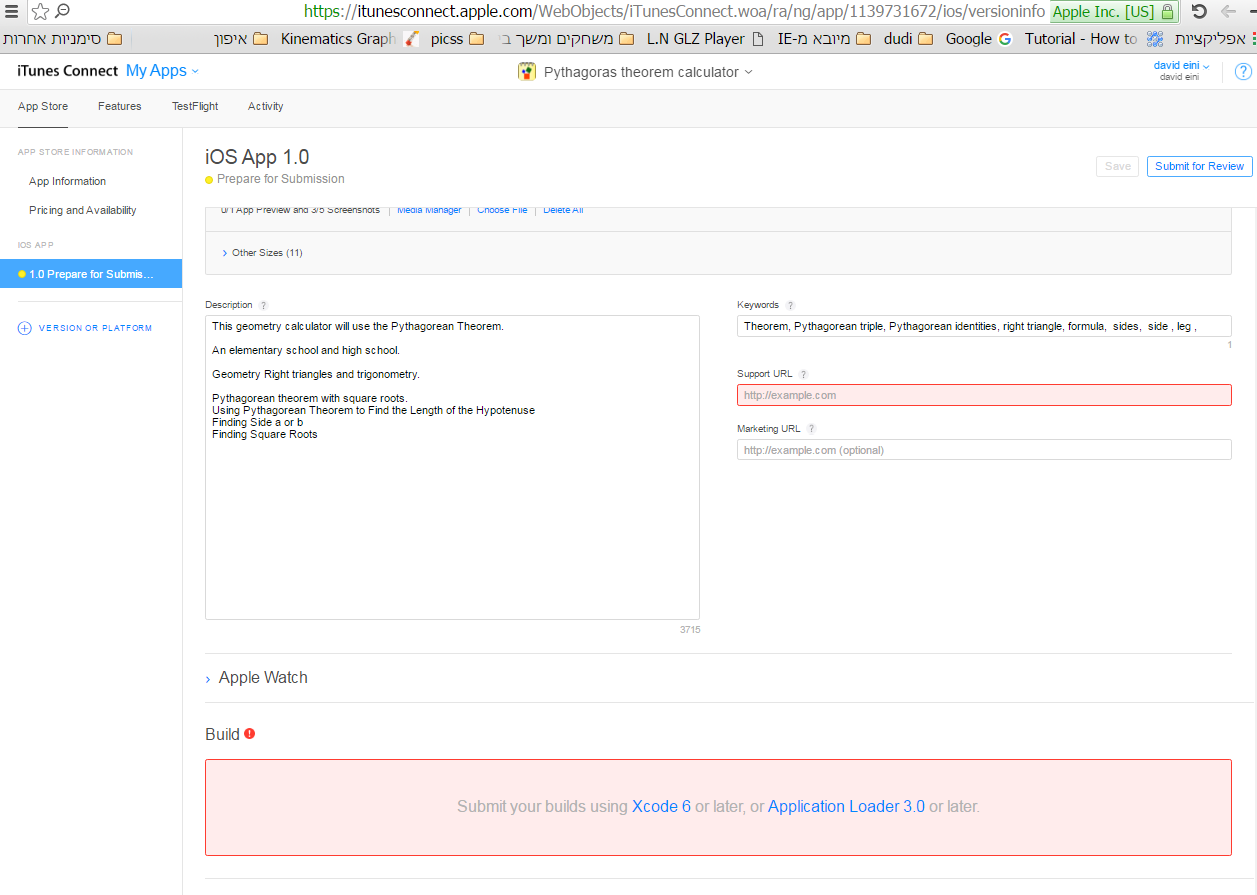Viewport: 1257px width, 895px height.
Task: Open the iTunes Connect help question mark
Action: click(x=1243, y=72)
